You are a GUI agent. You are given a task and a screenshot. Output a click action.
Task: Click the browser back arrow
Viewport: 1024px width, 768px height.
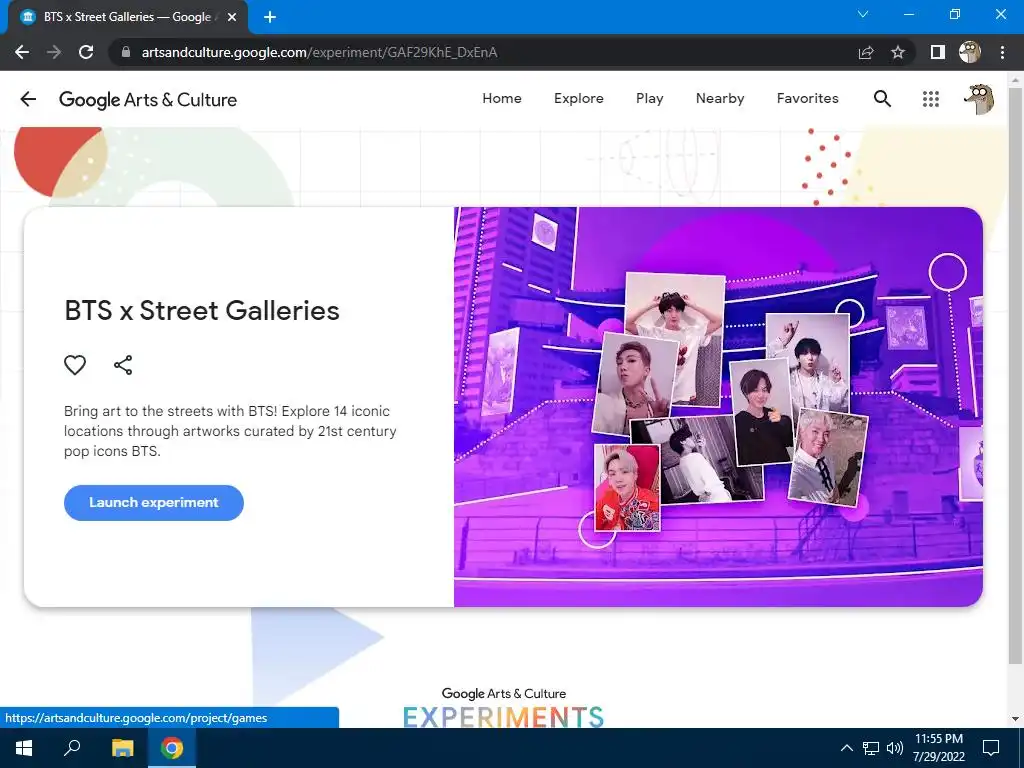(x=22, y=52)
